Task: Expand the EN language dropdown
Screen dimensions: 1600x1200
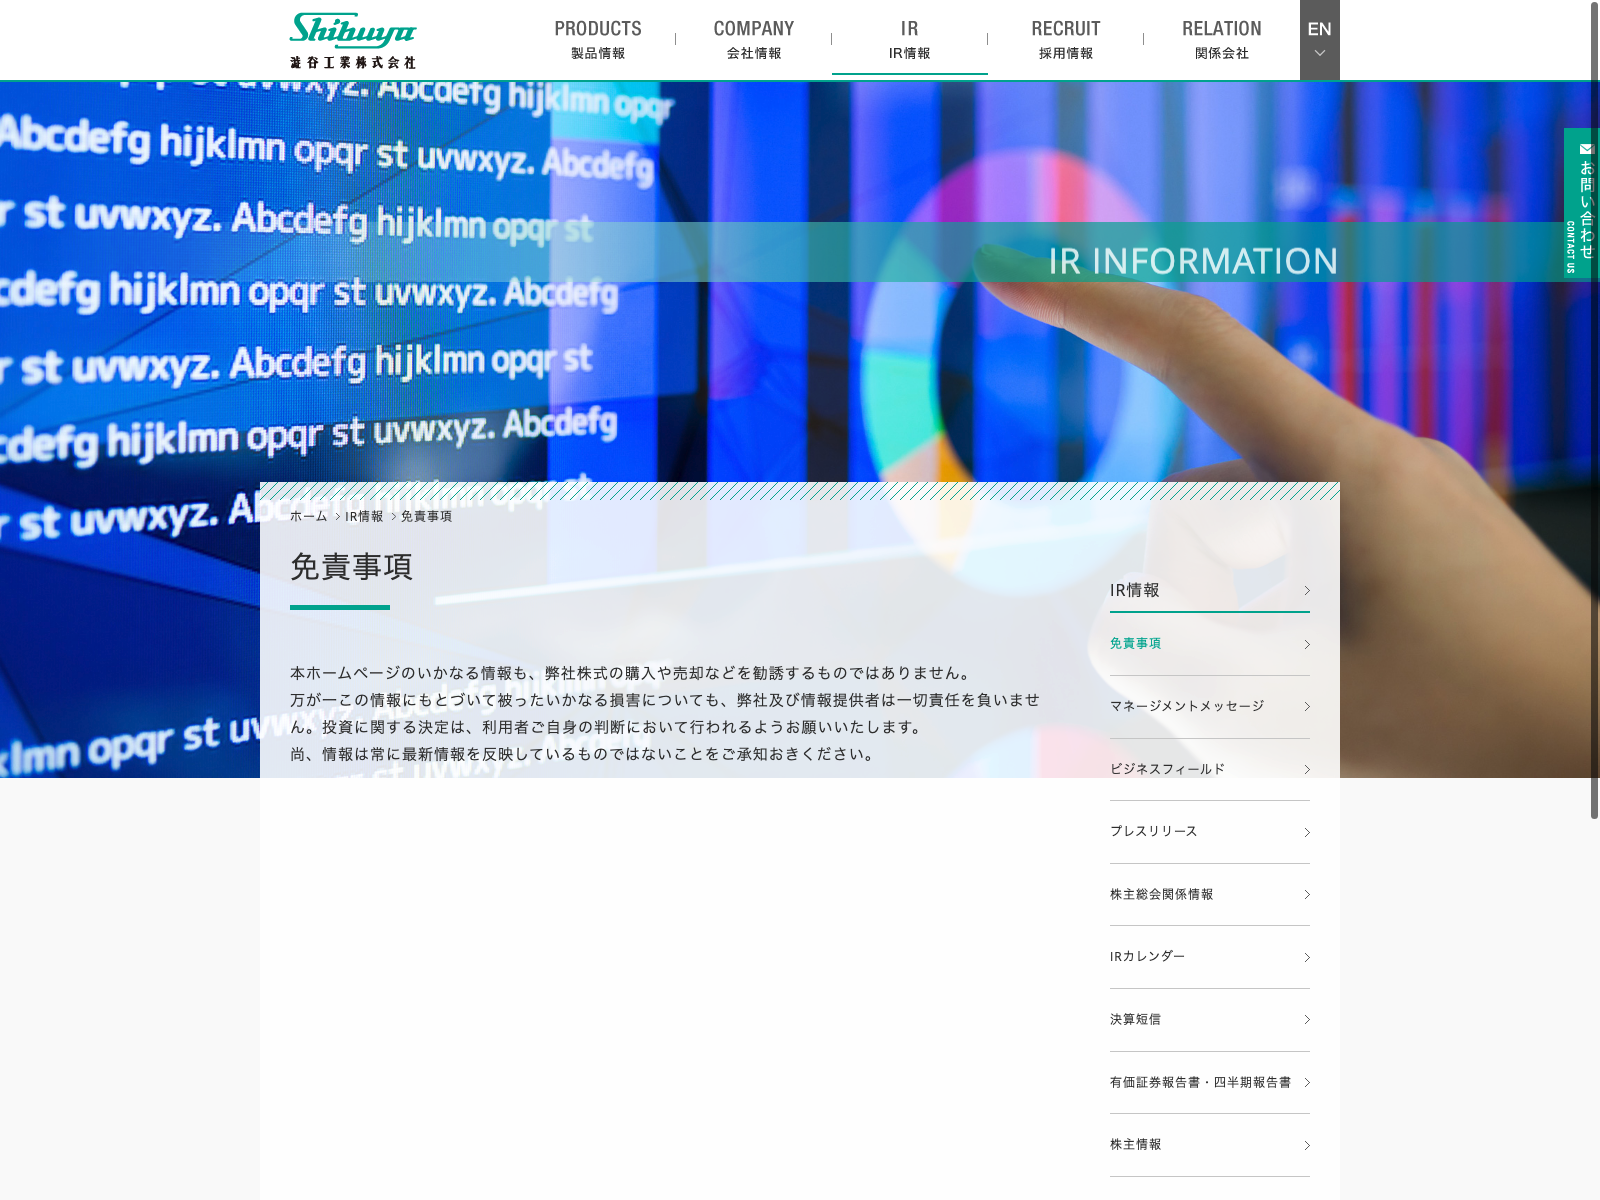Action: (1319, 40)
